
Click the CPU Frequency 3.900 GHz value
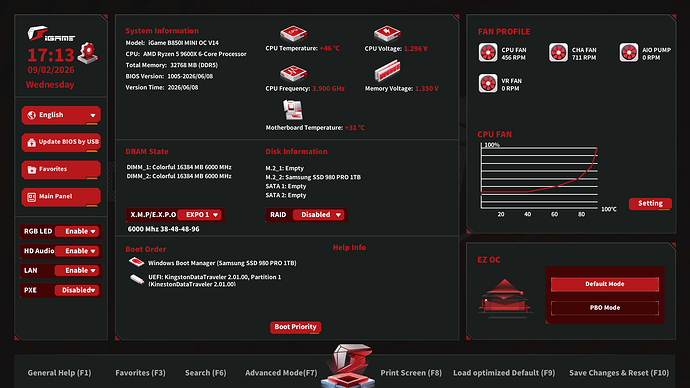(328, 88)
